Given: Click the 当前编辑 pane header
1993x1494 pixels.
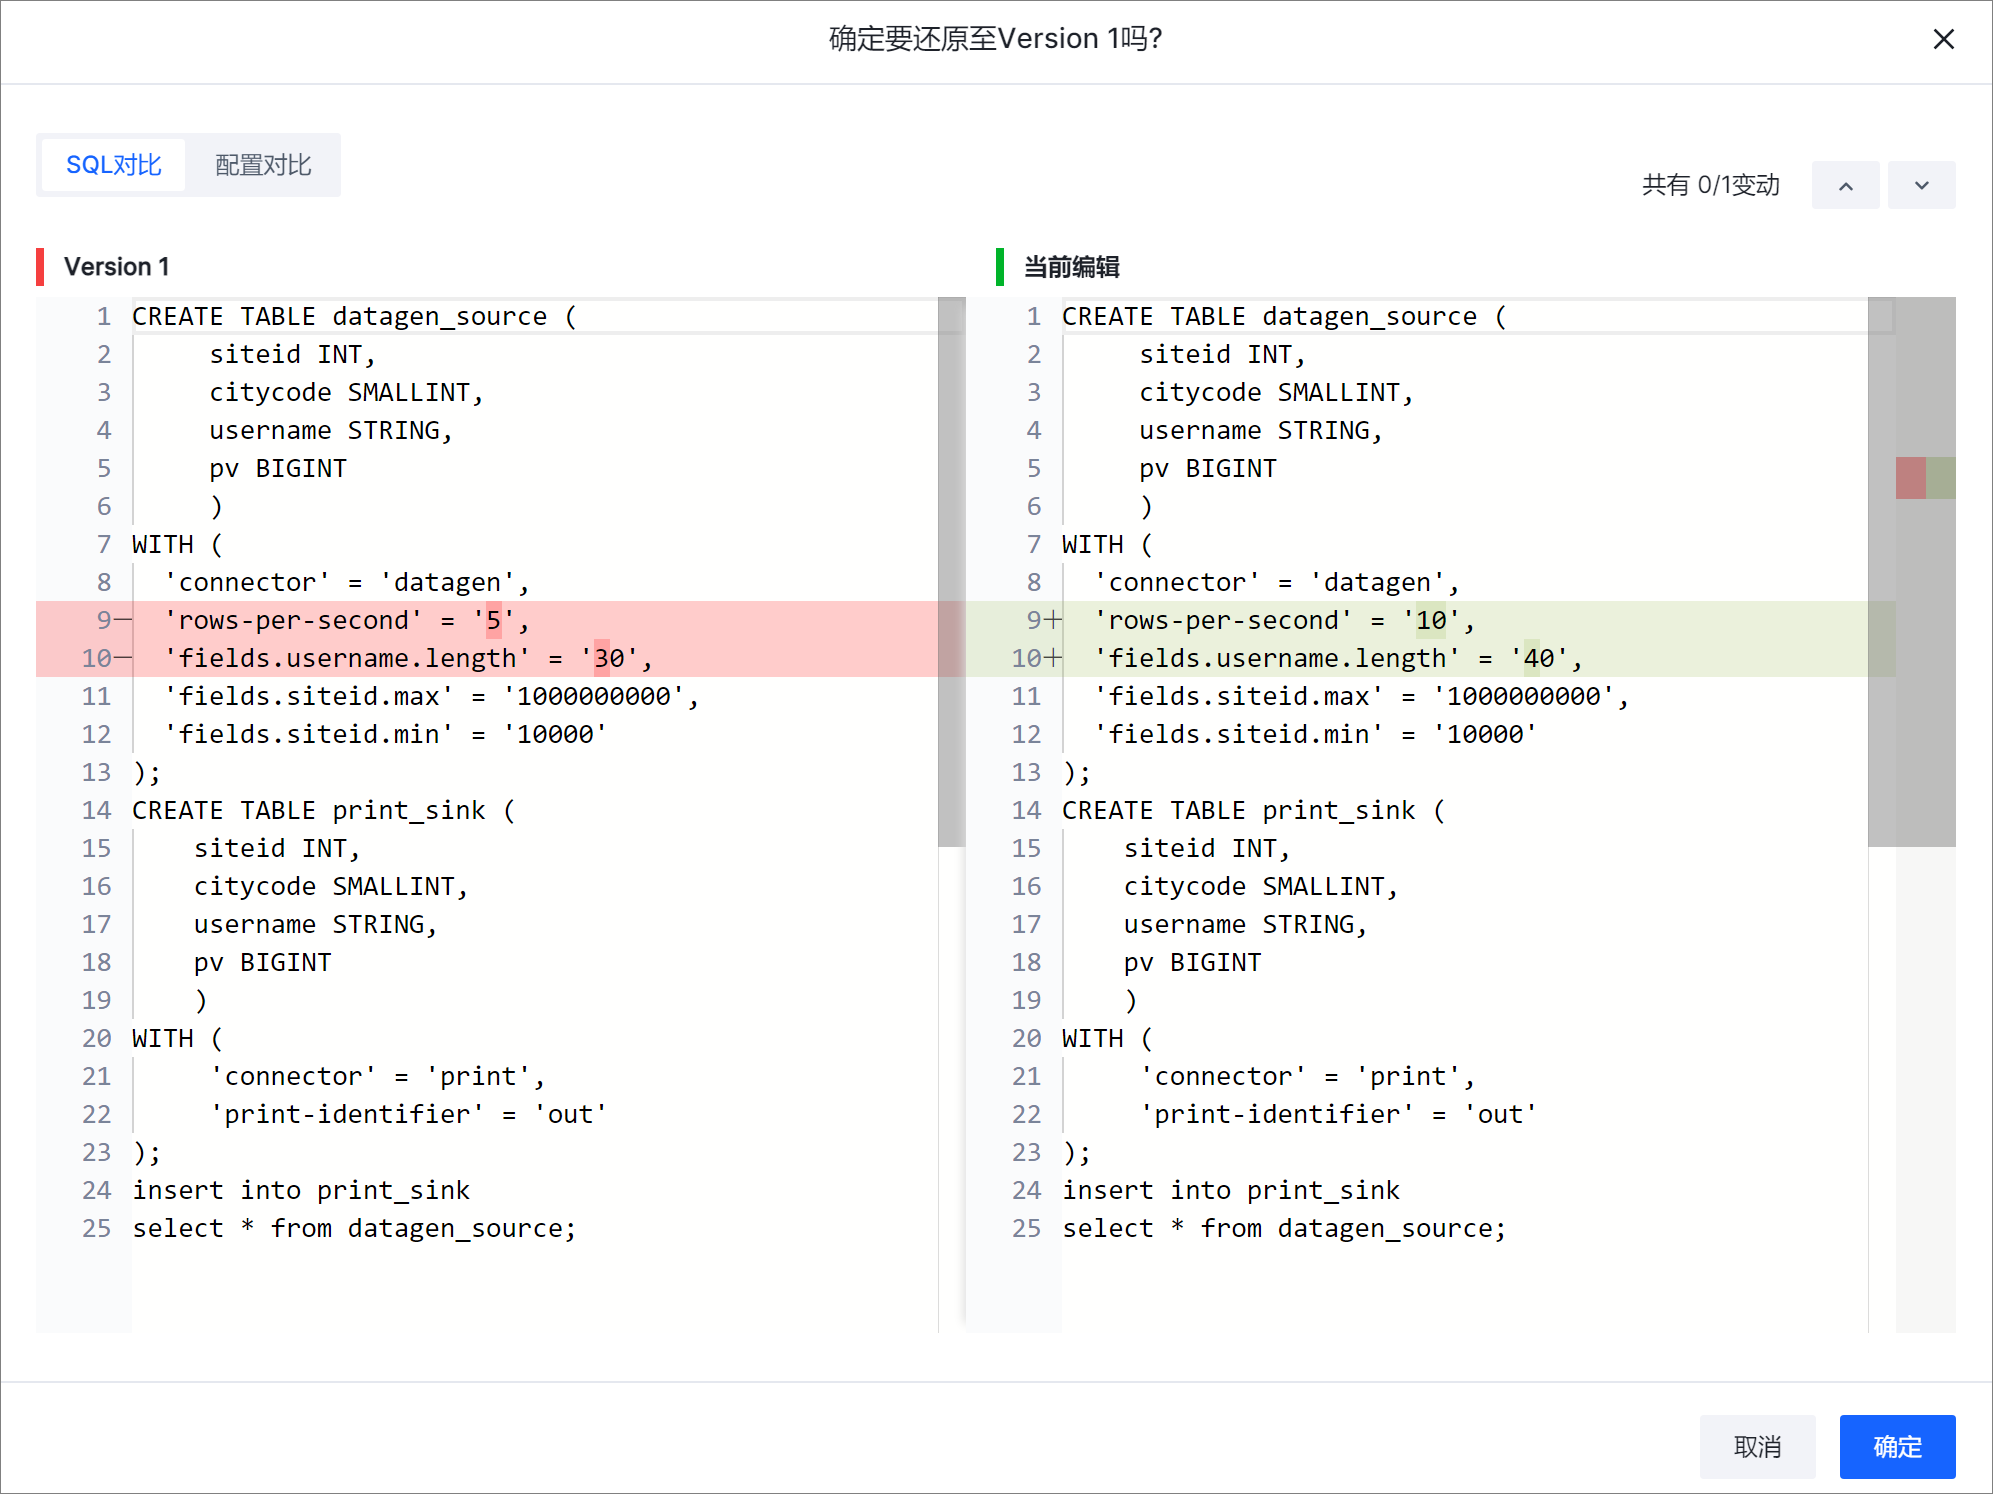Looking at the screenshot, I should click(1071, 267).
